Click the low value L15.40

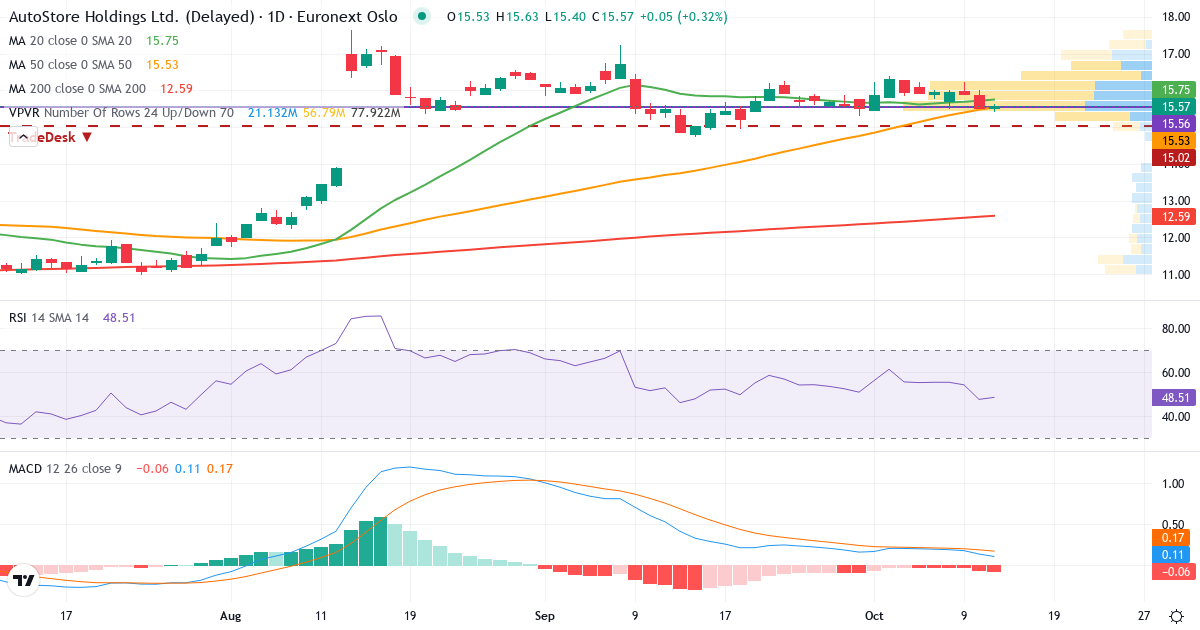coord(564,17)
